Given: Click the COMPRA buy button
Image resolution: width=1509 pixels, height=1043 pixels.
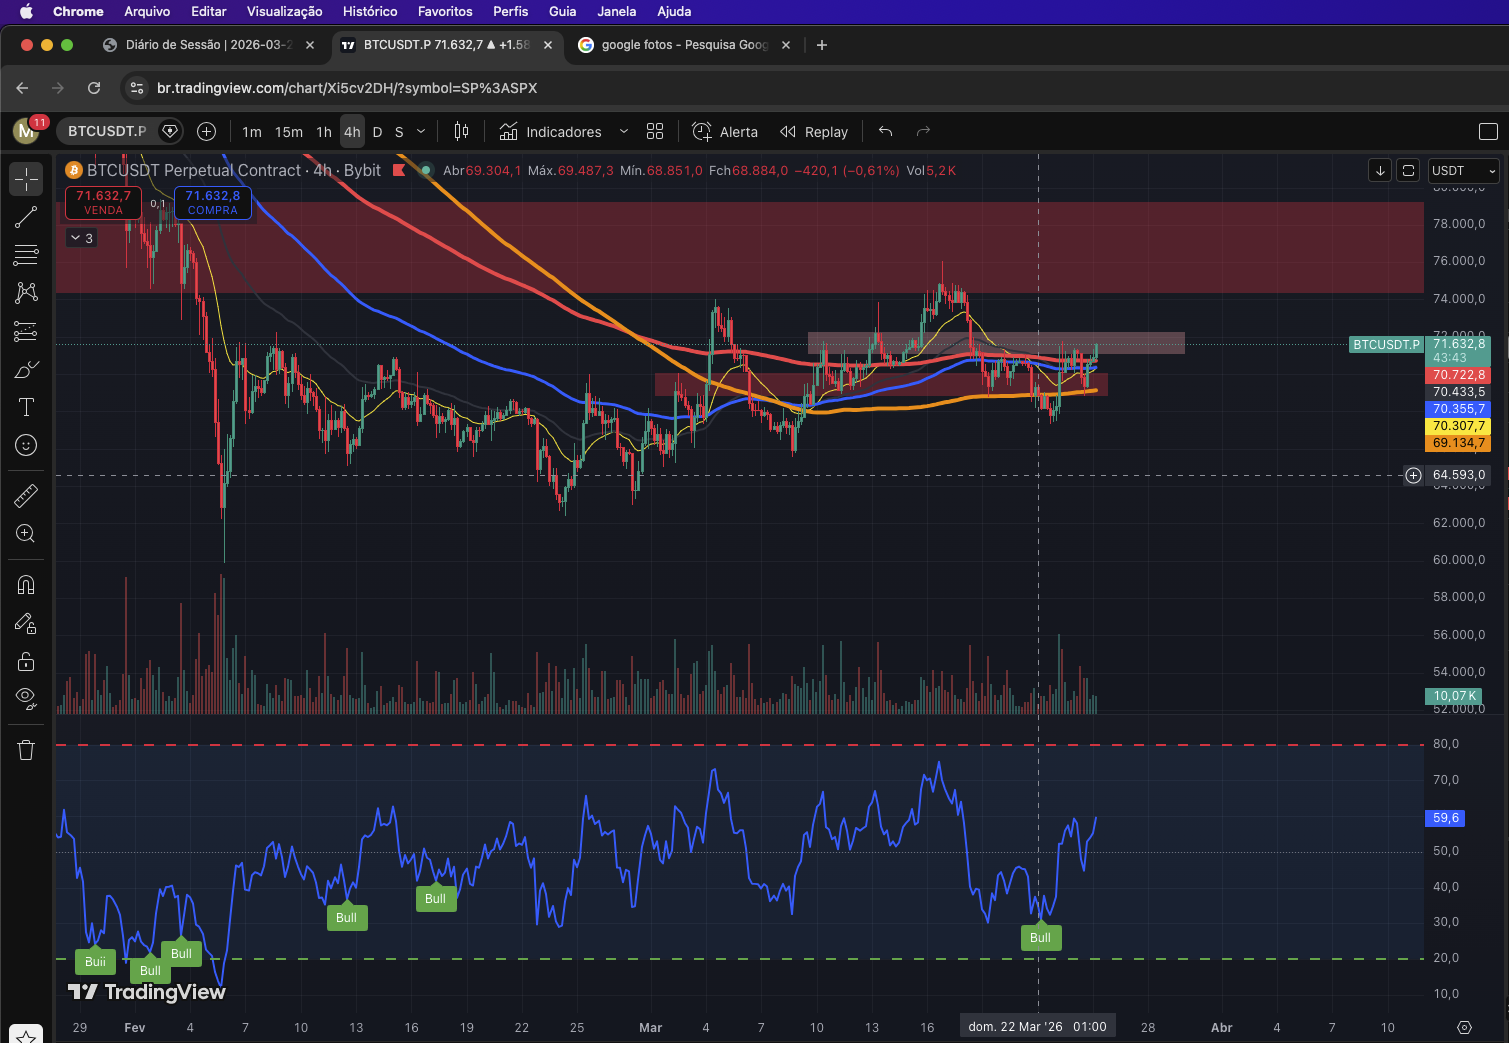Looking at the screenshot, I should (x=213, y=203).
